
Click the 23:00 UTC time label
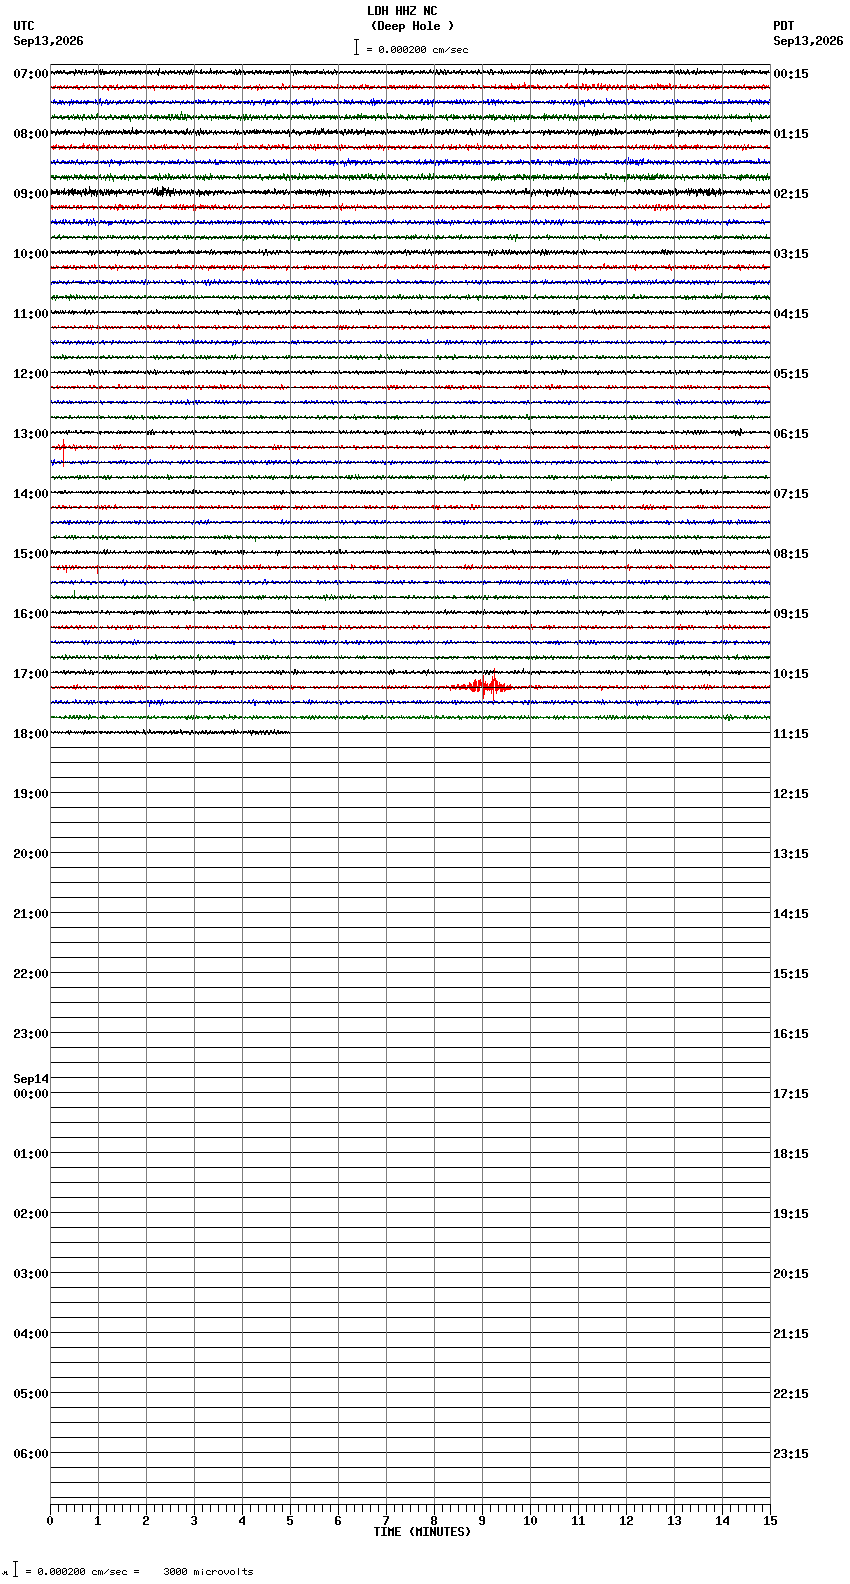pyautogui.click(x=31, y=1033)
